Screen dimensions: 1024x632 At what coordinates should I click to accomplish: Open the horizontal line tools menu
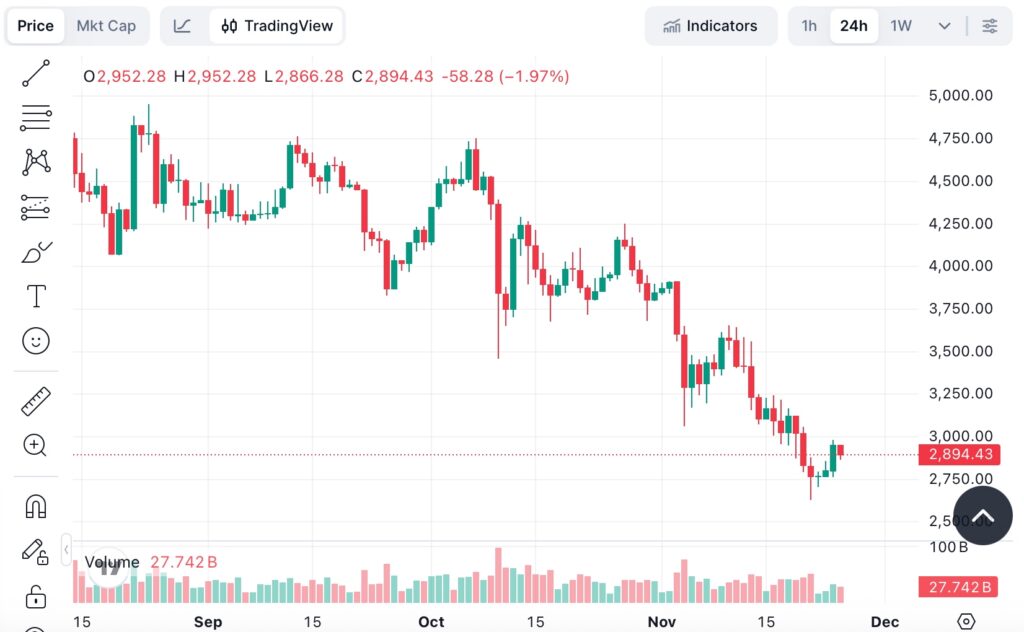[35, 118]
